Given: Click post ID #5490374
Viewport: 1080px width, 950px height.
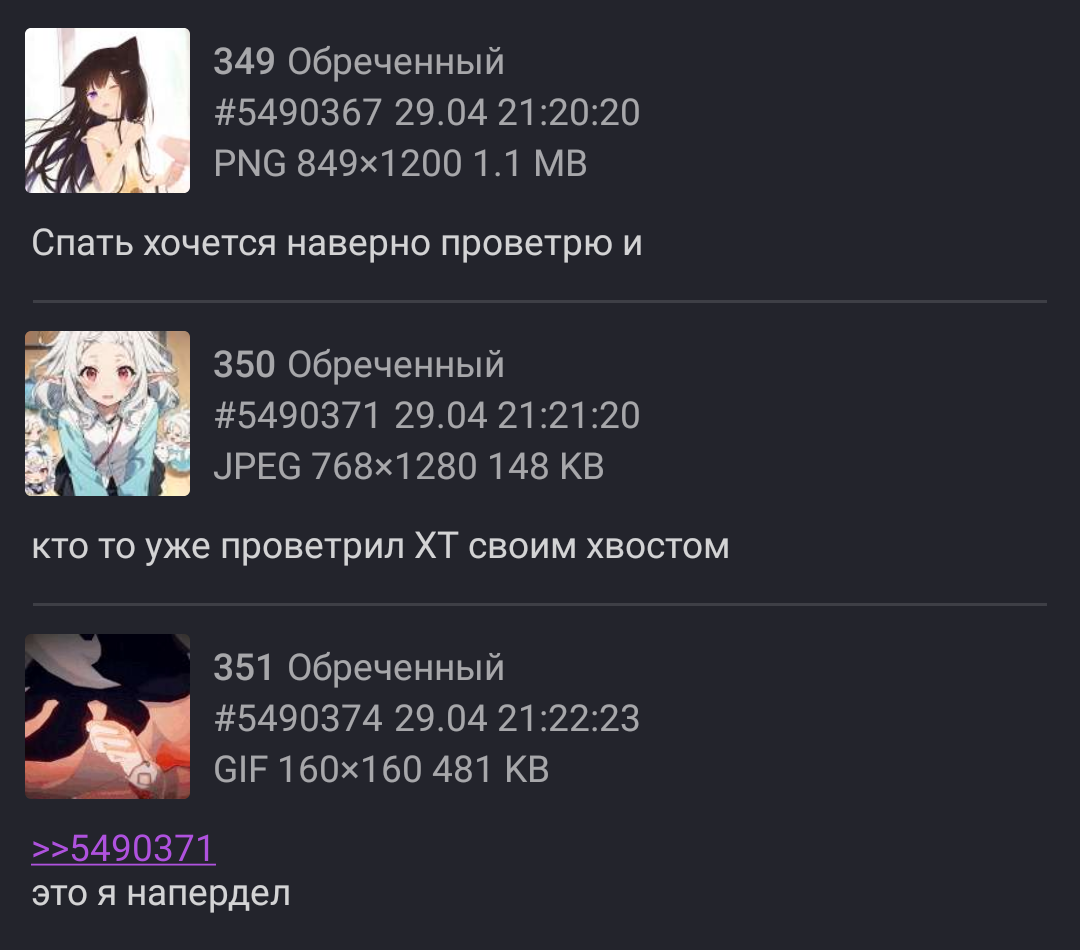Looking at the screenshot, I should [298, 719].
